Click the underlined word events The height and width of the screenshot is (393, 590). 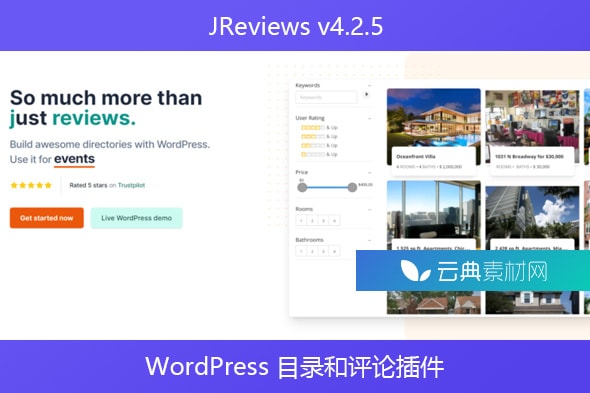point(74,159)
